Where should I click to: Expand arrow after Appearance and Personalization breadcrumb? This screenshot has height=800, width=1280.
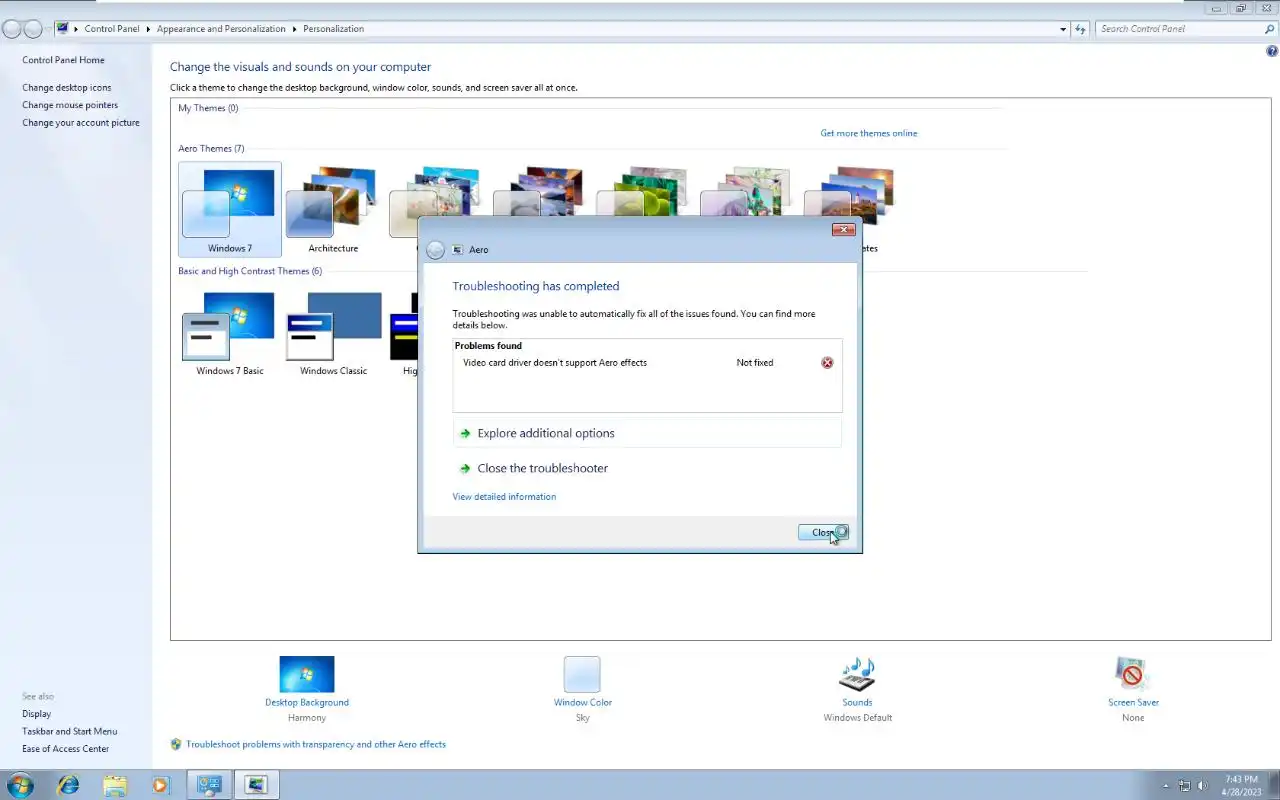(294, 29)
